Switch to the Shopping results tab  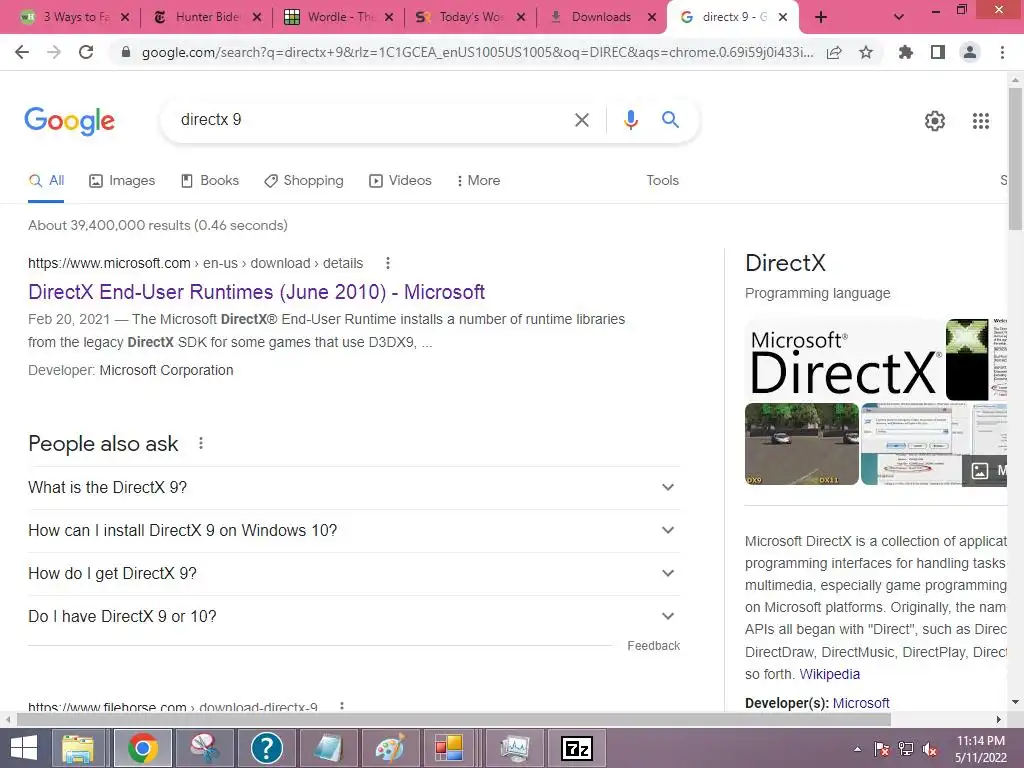click(304, 181)
